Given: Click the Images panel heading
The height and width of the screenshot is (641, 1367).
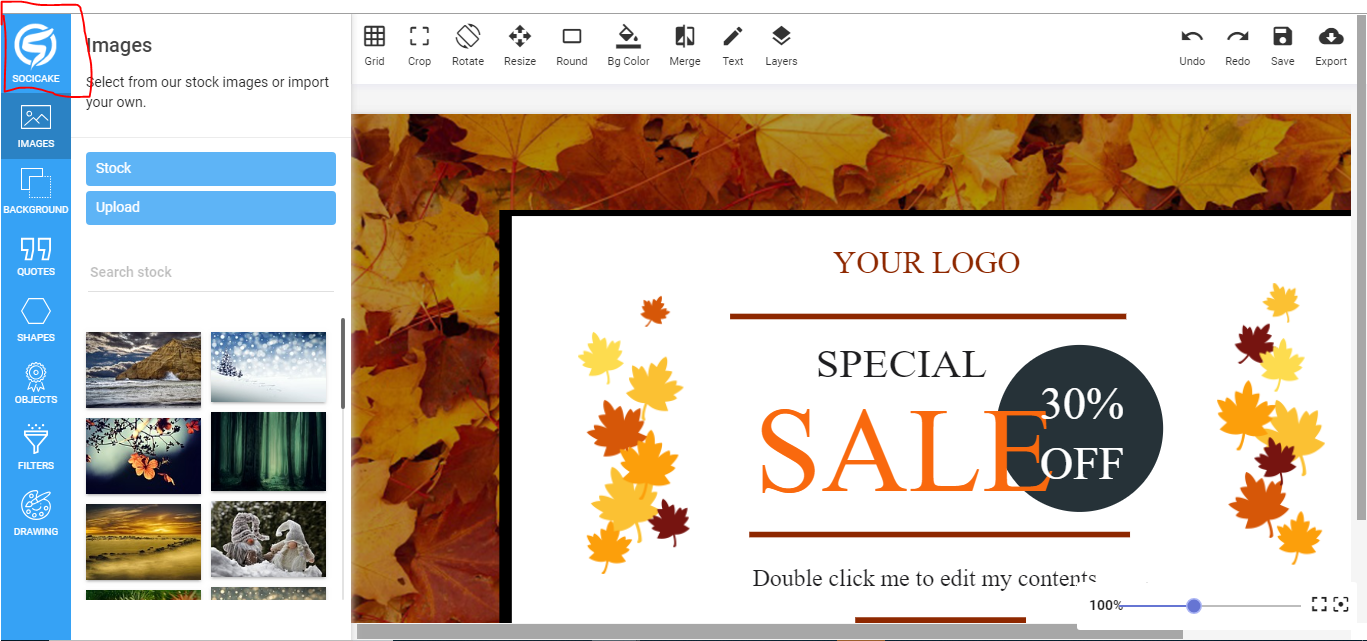Looking at the screenshot, I should coord(119,45).
